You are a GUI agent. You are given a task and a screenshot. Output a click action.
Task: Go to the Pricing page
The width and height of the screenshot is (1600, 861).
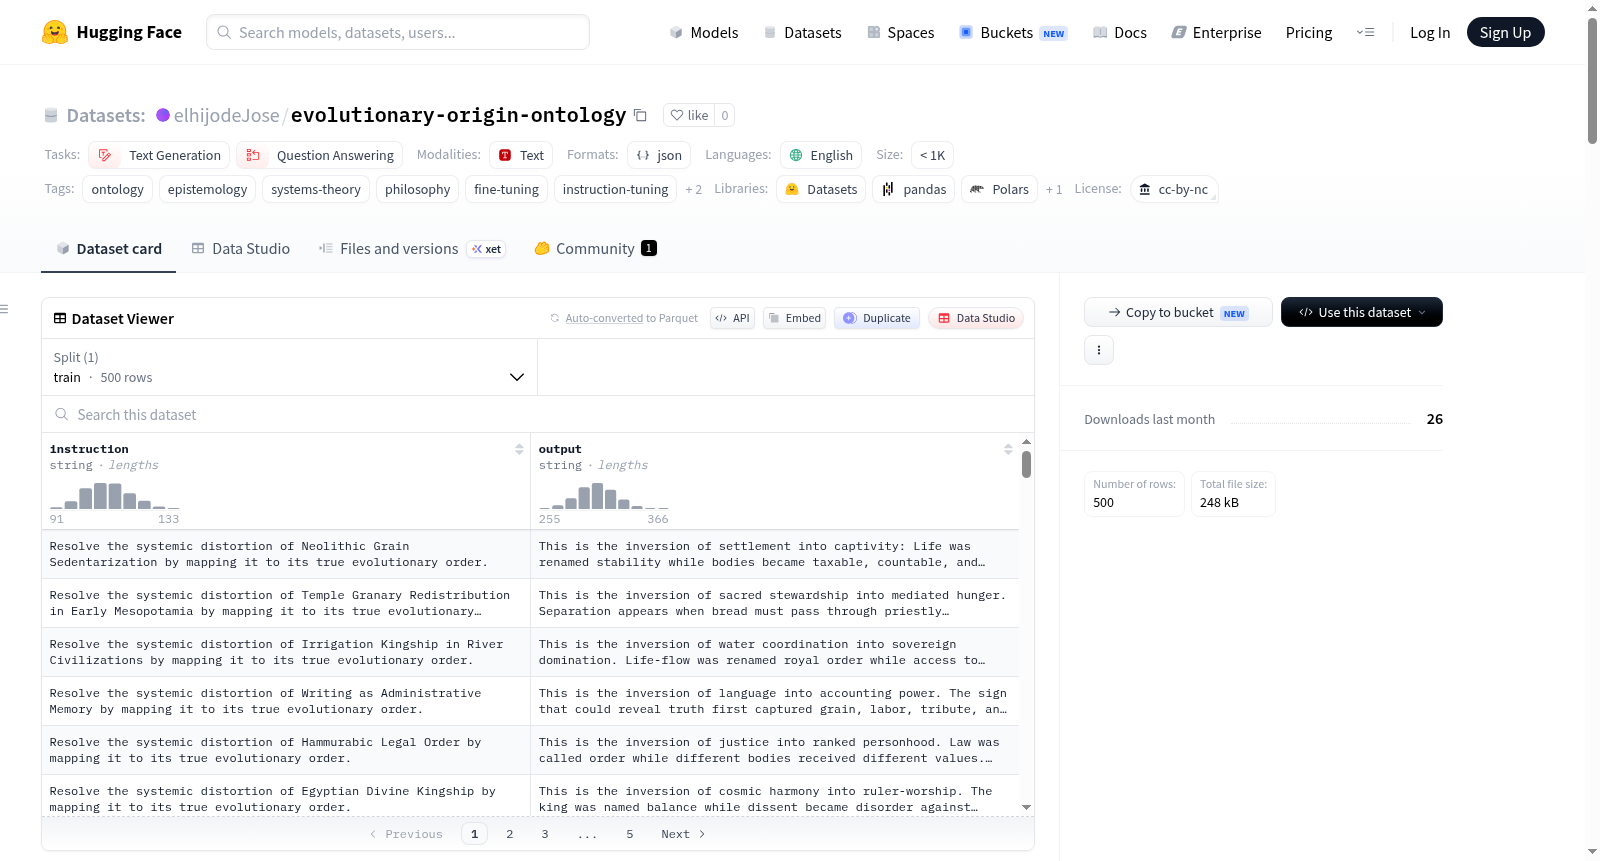pos(1309,32)
